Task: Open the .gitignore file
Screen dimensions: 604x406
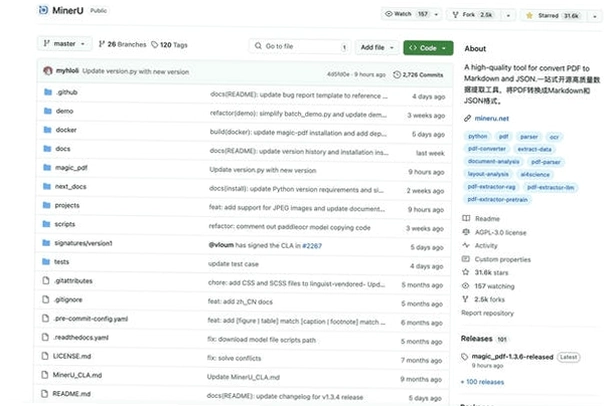Action: pos(68,299)
